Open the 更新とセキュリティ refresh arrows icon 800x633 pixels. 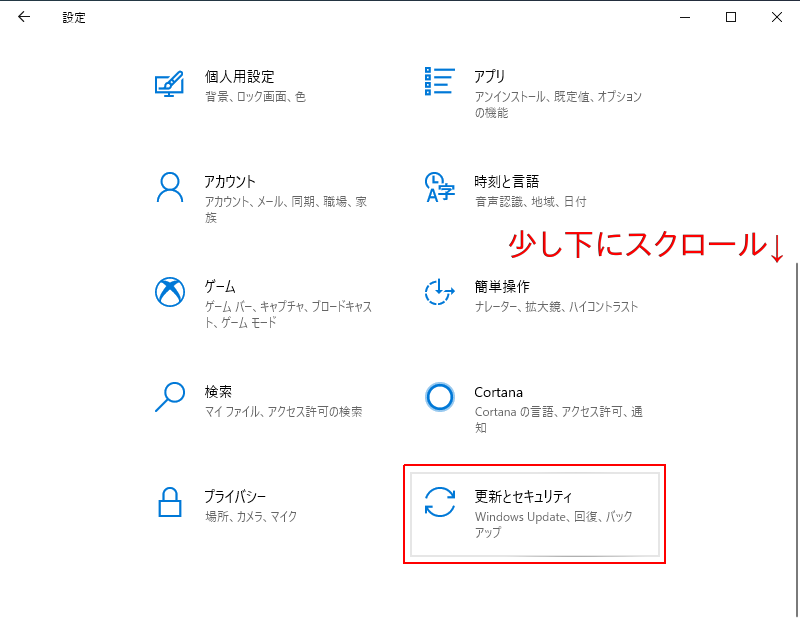click(x=440, y=502)
